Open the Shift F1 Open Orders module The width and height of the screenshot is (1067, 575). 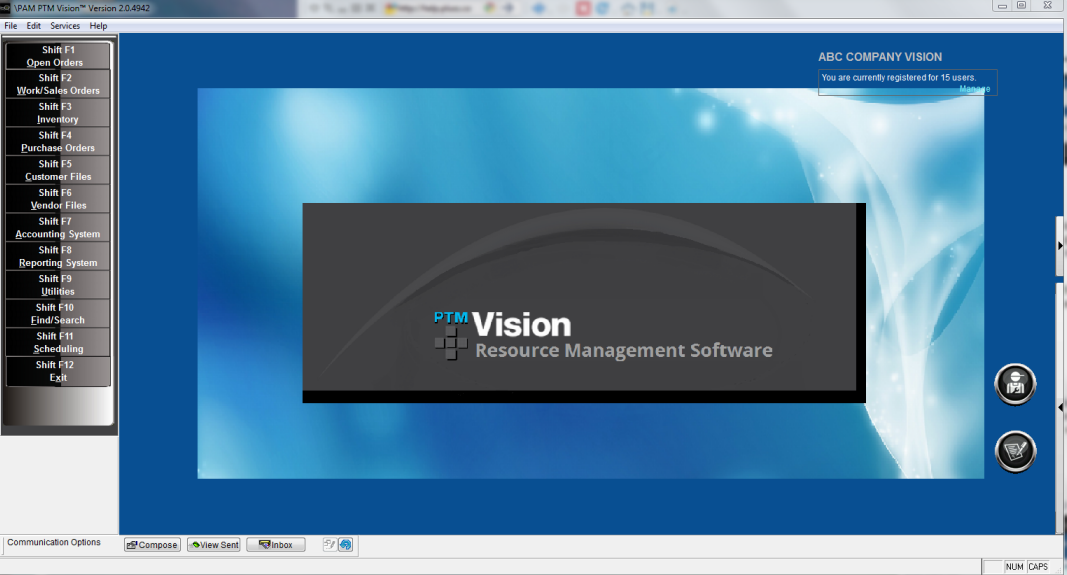point(58,56)
